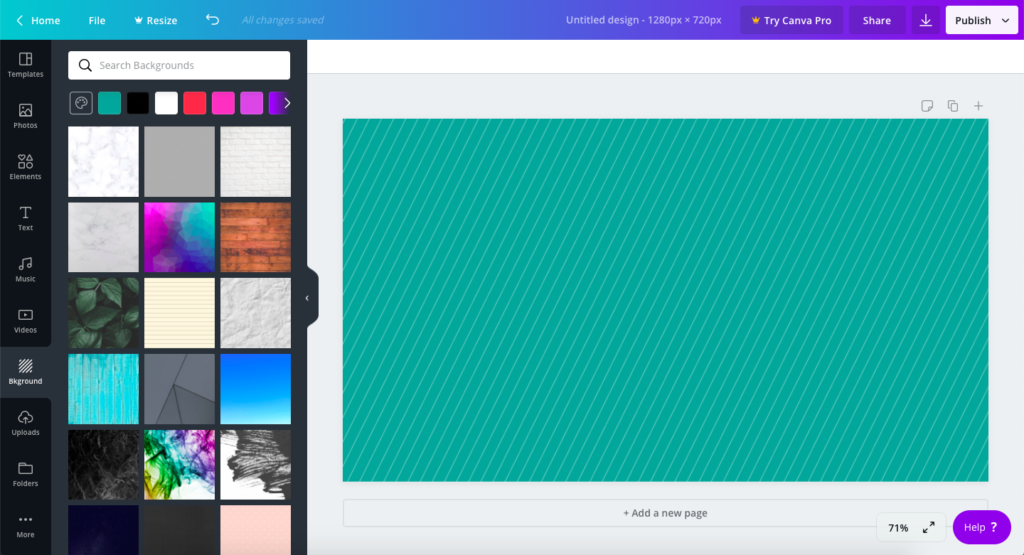Open the Photos panel
The width and height of the screenshot is (1024, 555).
pyautogui.click(x=25, y=116)
